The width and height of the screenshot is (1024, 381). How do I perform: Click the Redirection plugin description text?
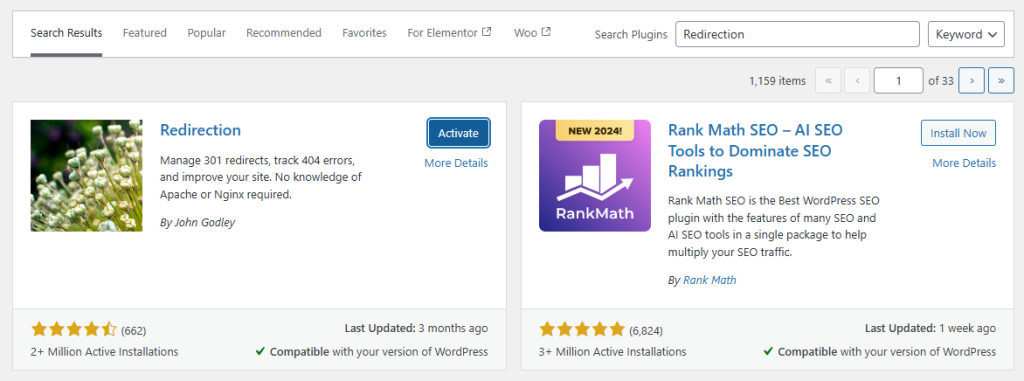pyautogui.click(x=261, y=177)
